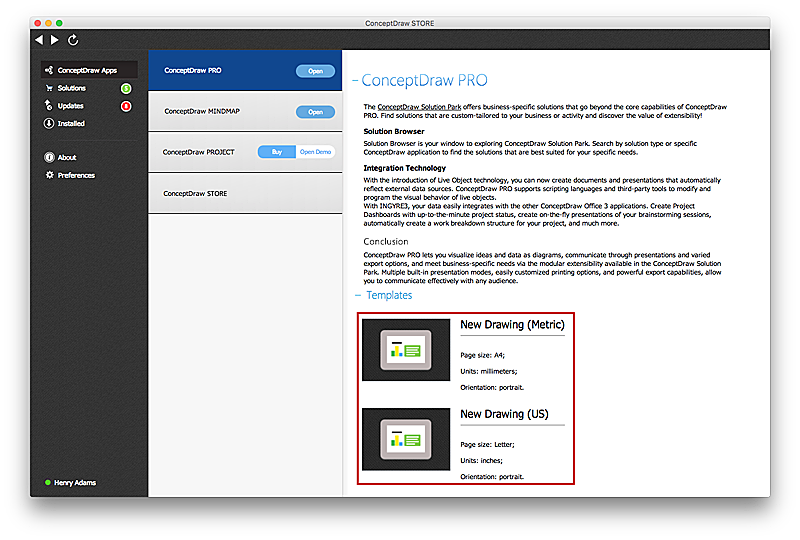
Task: Select the ConceptDraw STORE row
Action: coord(245,193)
